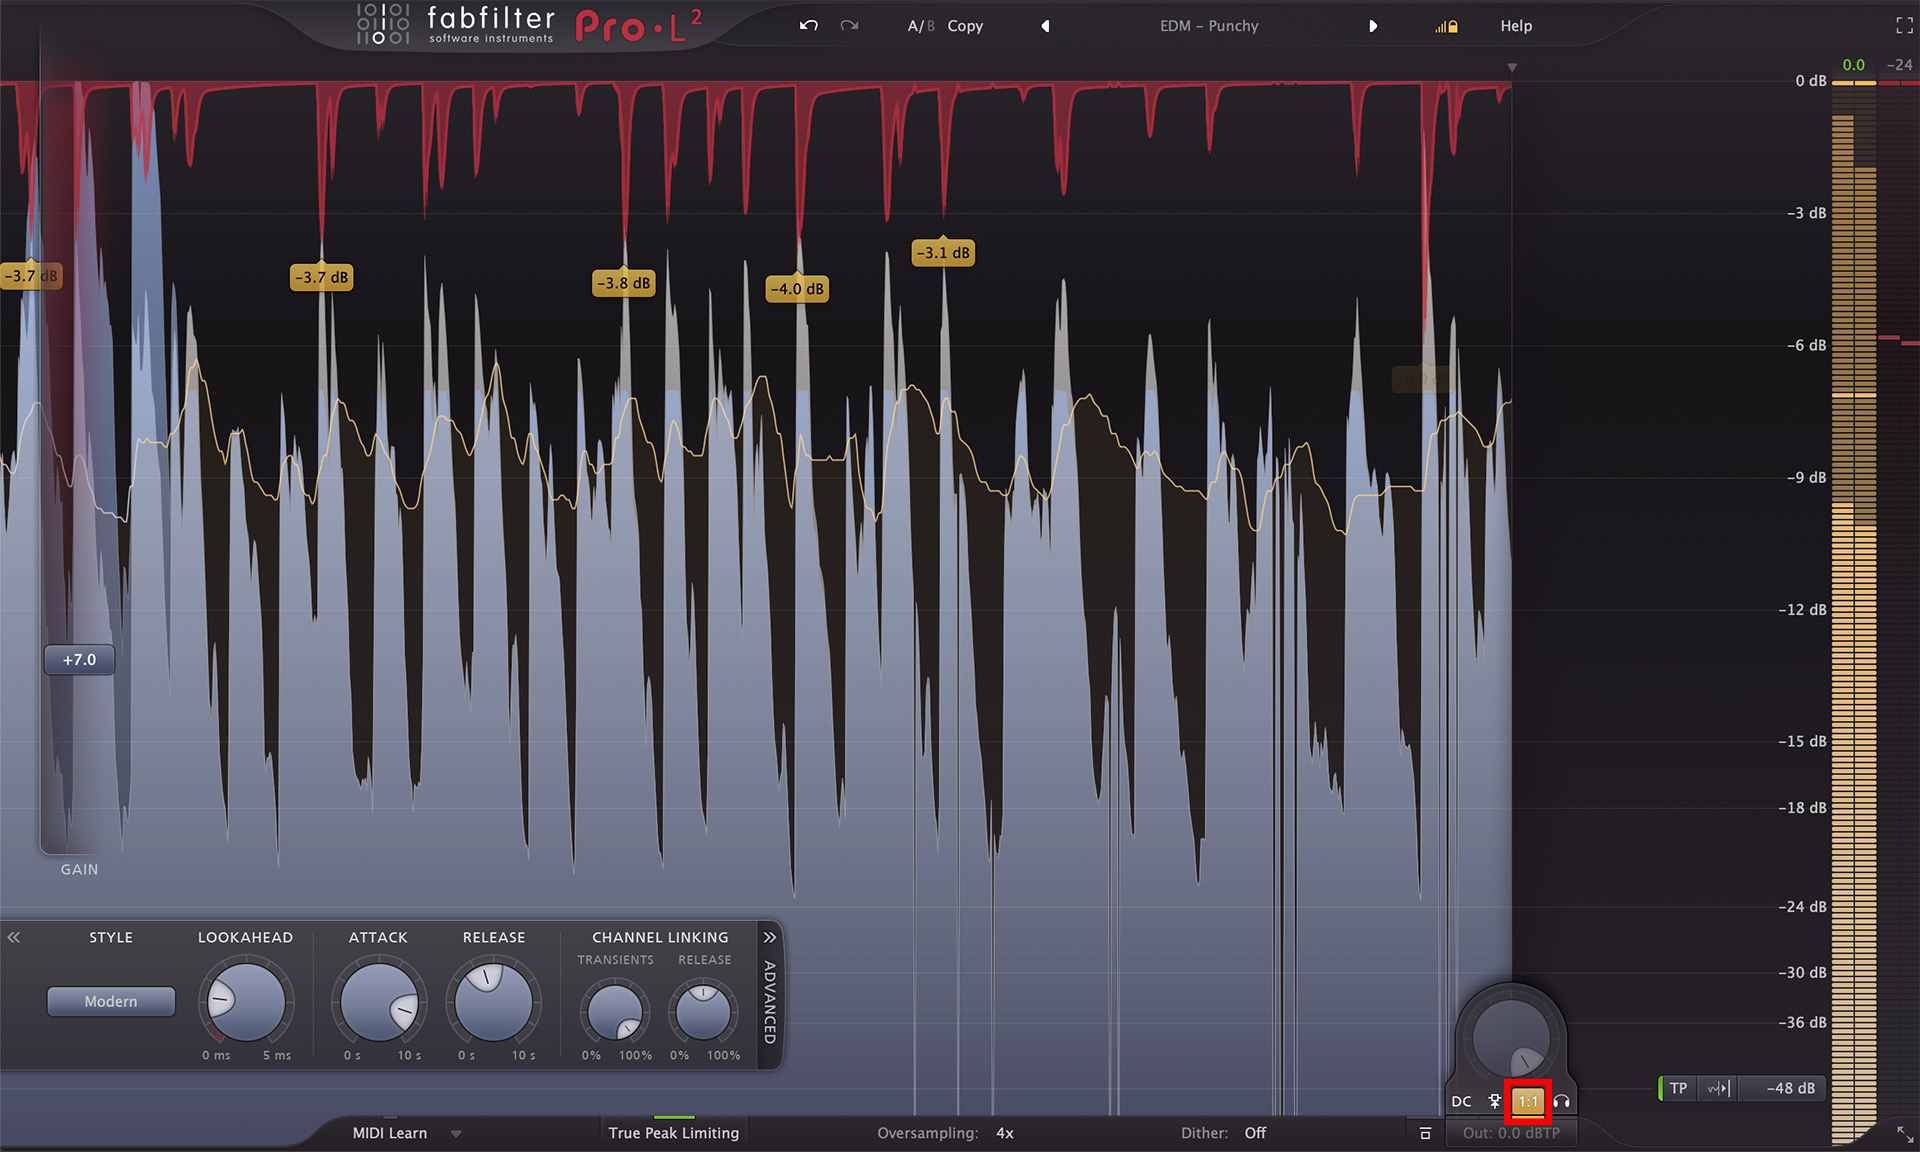
Task: Open MIDI Learn dropdown arrow
Action: pos(456,1134)
